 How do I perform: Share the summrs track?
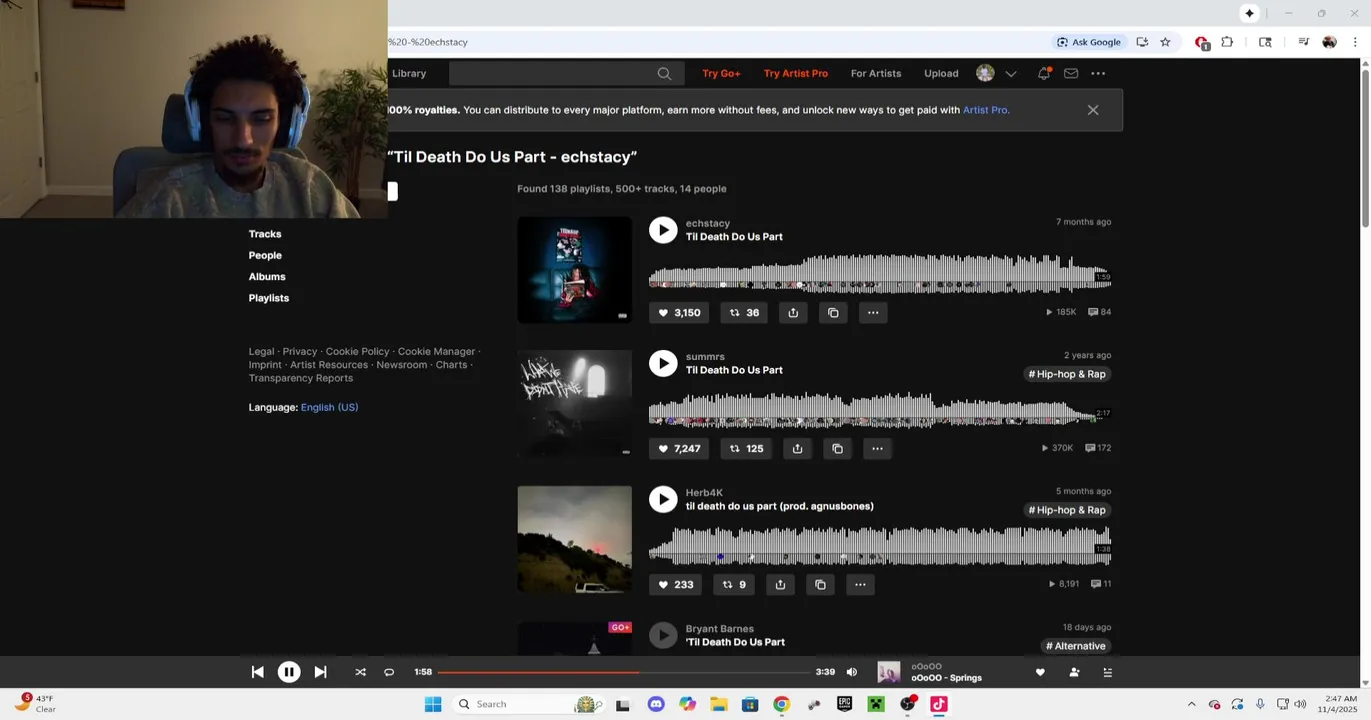tap(797, 449)
